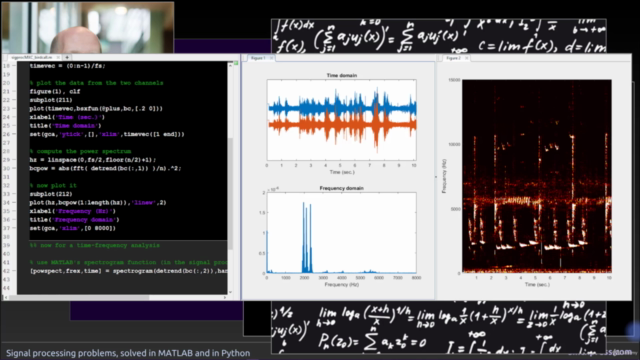Set breakpoint on line 21 dash
Screen dimensions: 640x360
[x=13, y=91]
